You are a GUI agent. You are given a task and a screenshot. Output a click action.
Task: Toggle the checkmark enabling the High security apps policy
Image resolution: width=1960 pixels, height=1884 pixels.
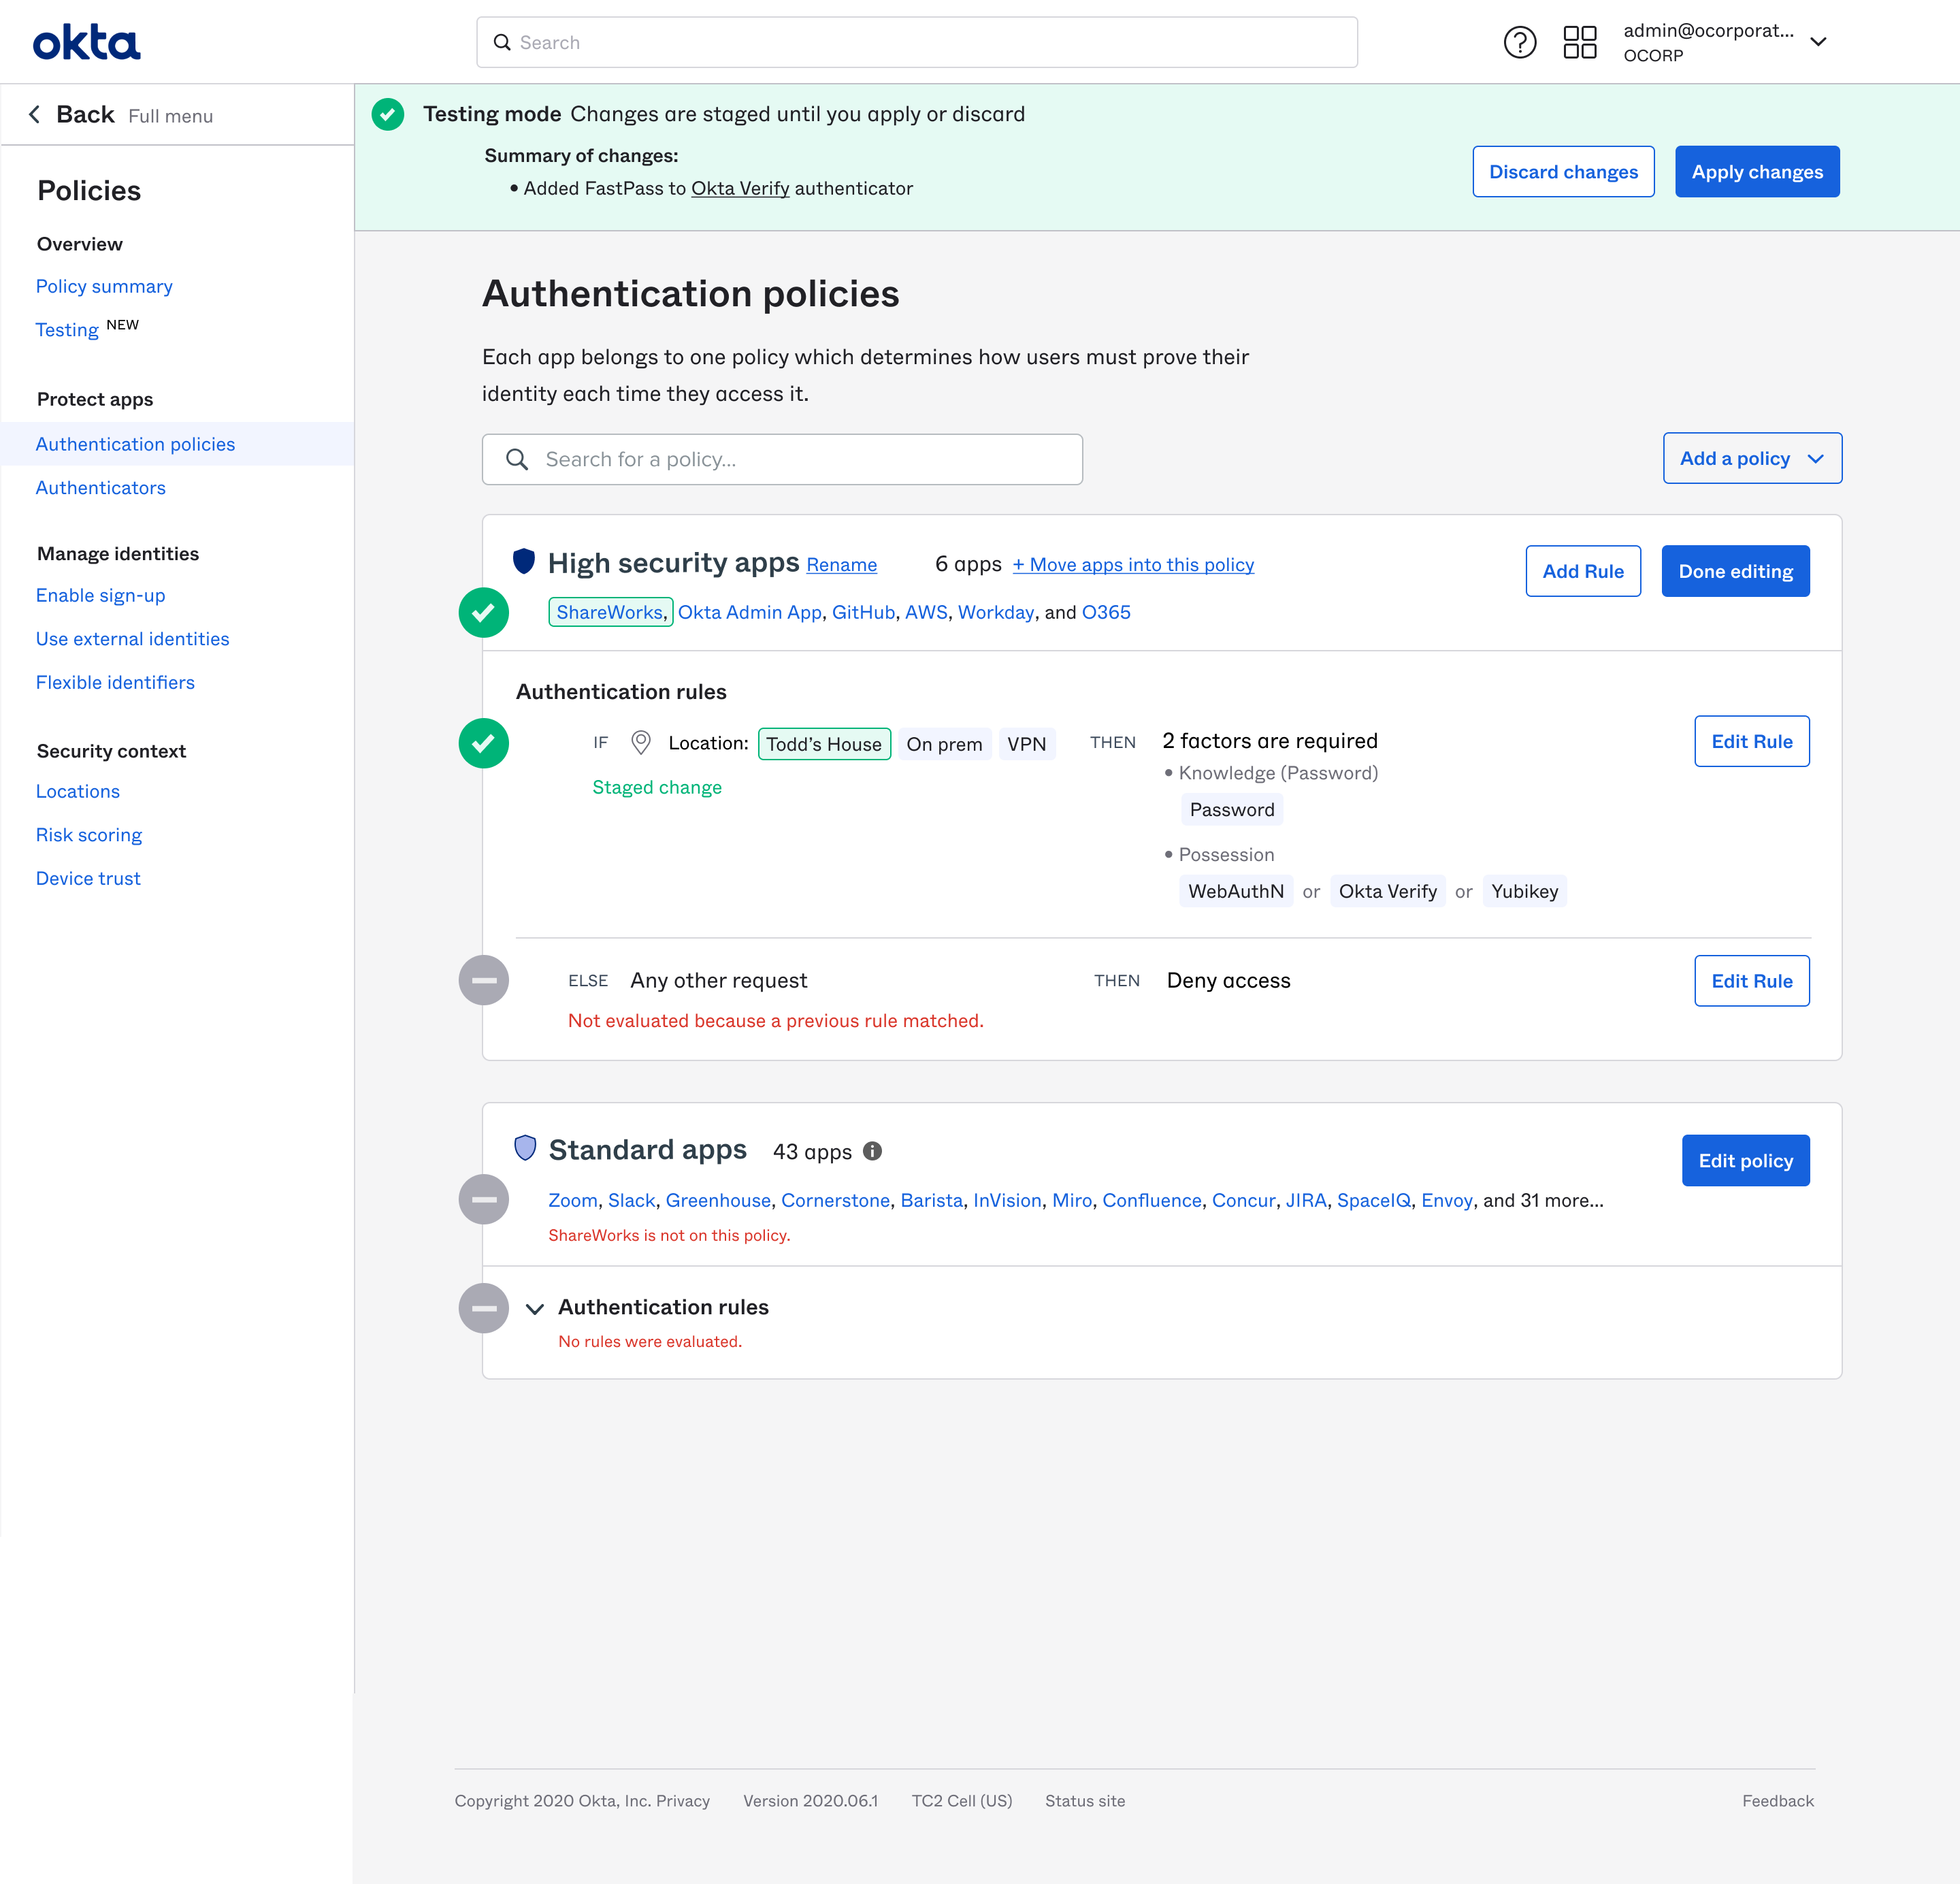click(x=484, y=612)
